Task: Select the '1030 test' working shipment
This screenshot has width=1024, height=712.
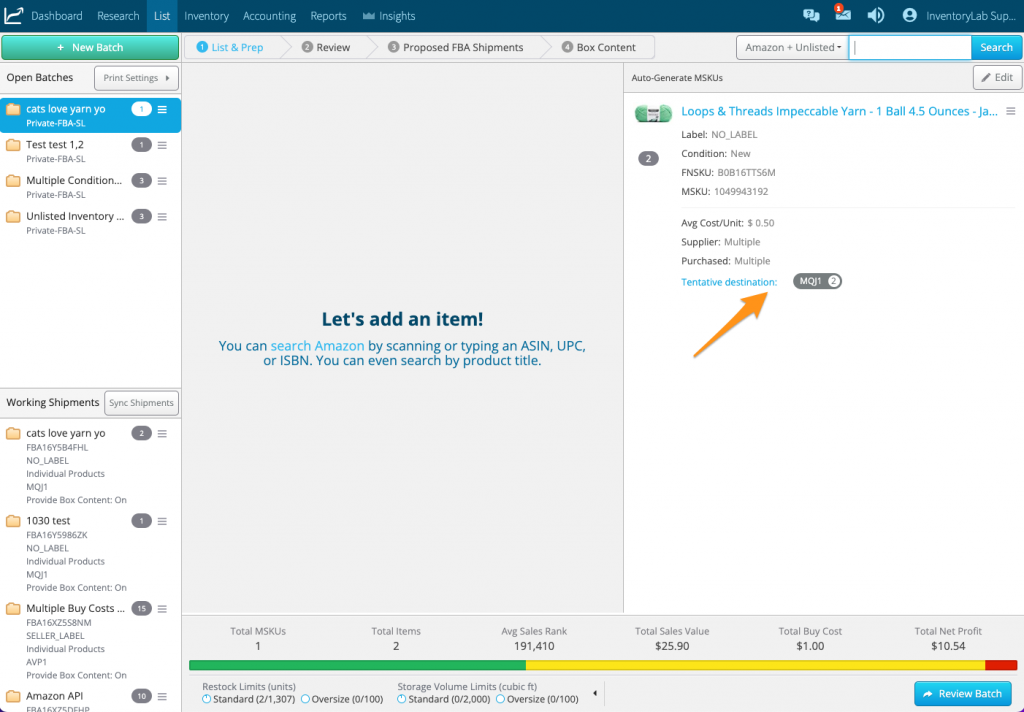Action: 91,554
